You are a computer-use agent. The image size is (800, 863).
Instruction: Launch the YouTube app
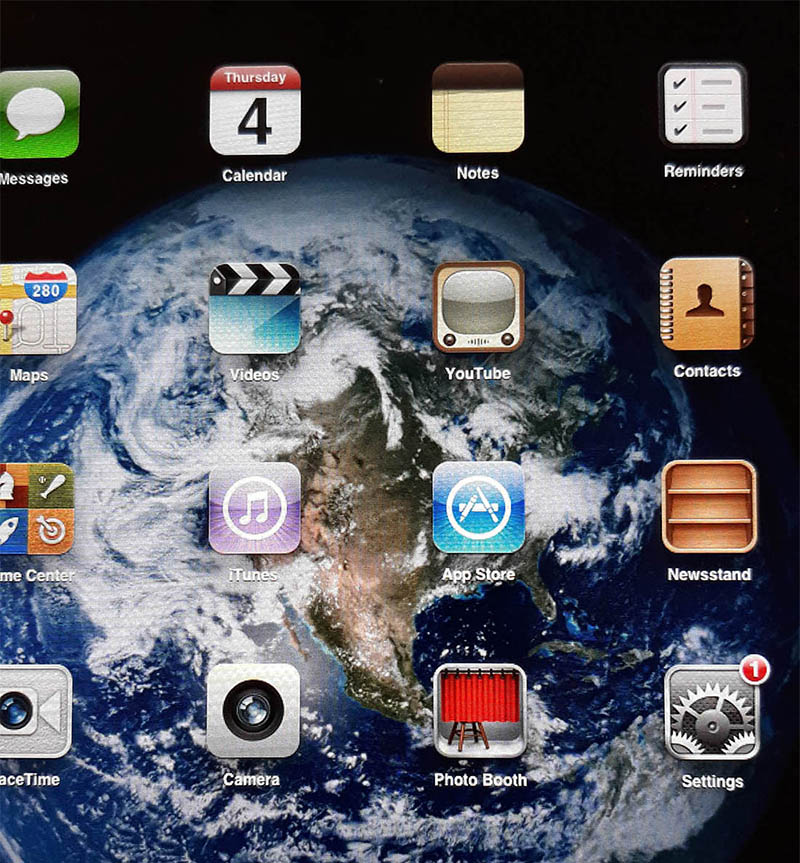(478, 307)
